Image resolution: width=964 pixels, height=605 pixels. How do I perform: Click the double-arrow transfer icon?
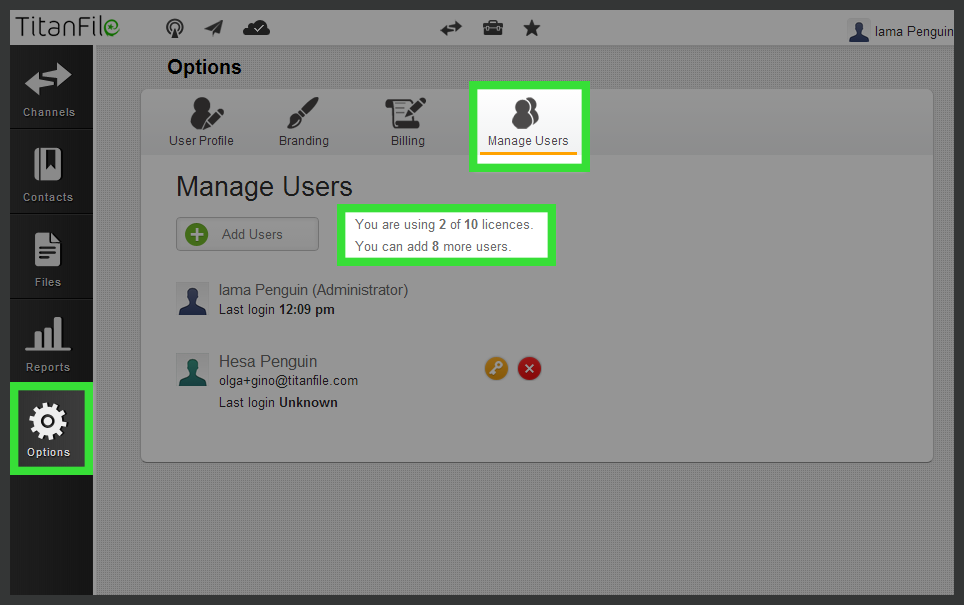click(x=451, y=28)
